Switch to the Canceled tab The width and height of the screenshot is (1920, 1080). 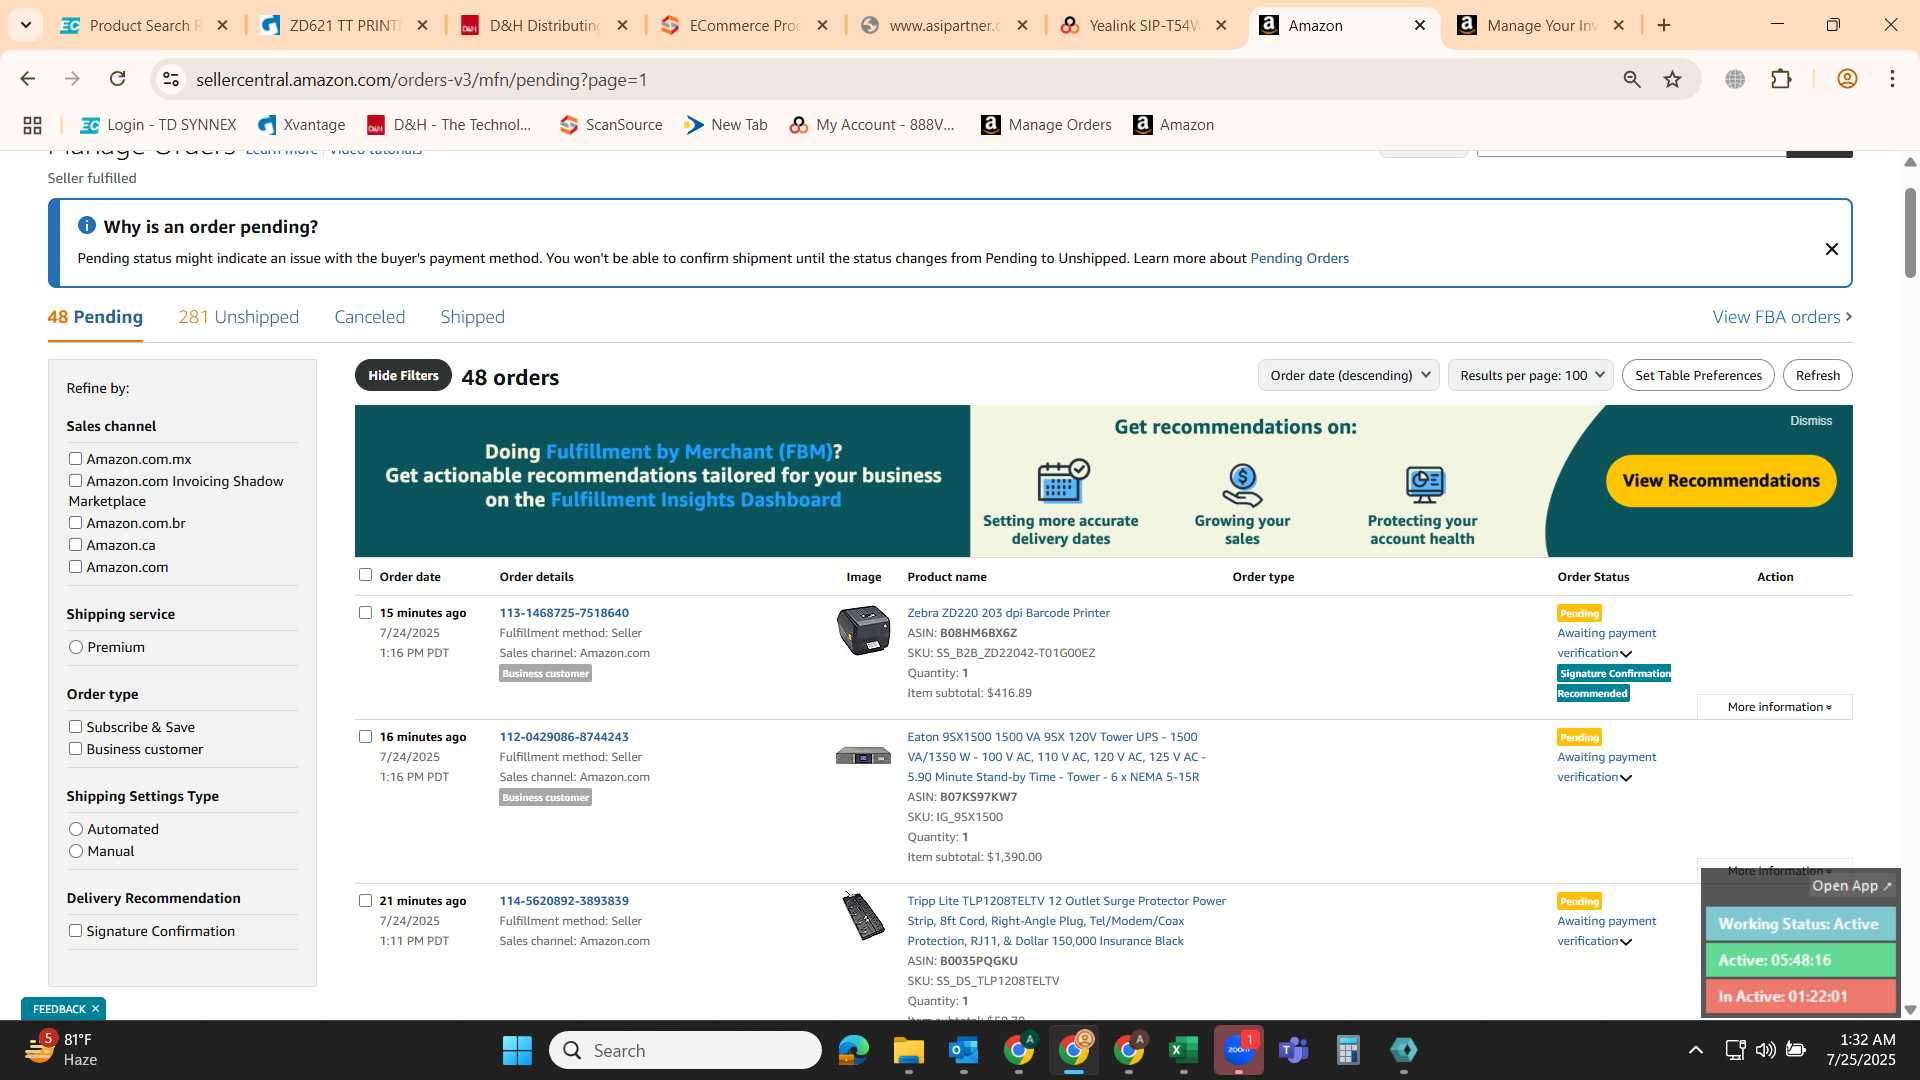(369, 317)
